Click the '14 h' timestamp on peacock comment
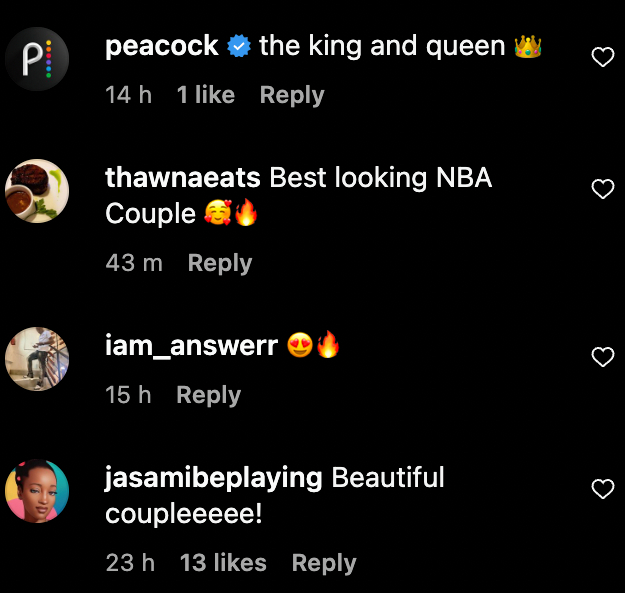Image resolution: width=625 pixels, height=593 pixels. click(128, 95)
